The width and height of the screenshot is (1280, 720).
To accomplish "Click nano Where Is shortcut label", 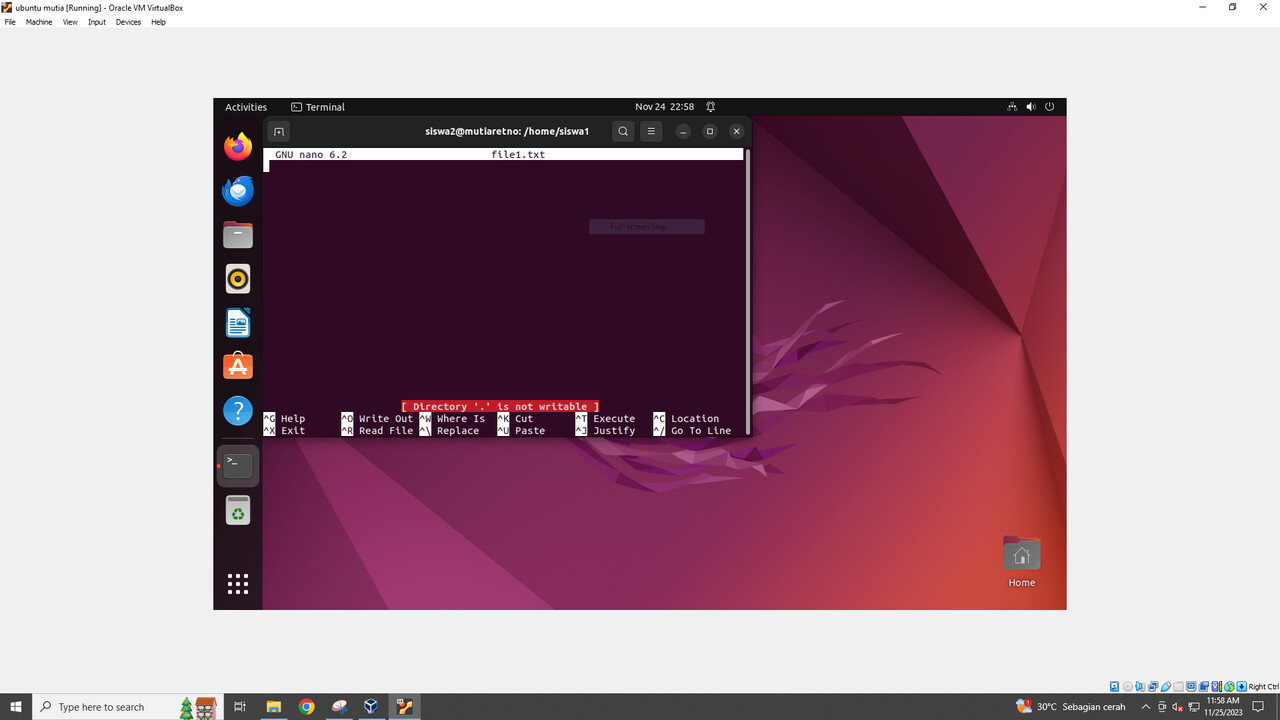I will [461, 419].
